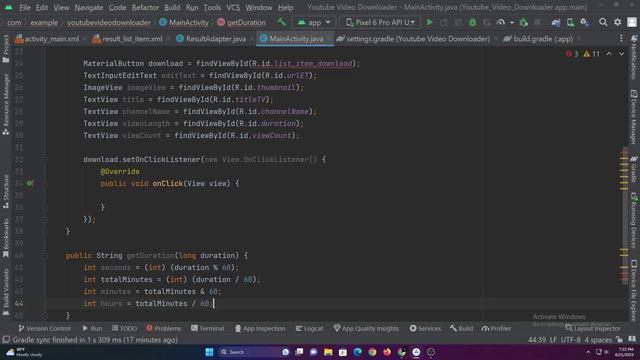640x360 pixels.
Task: Open IDE settings gear icon
Action: [618, 22]
